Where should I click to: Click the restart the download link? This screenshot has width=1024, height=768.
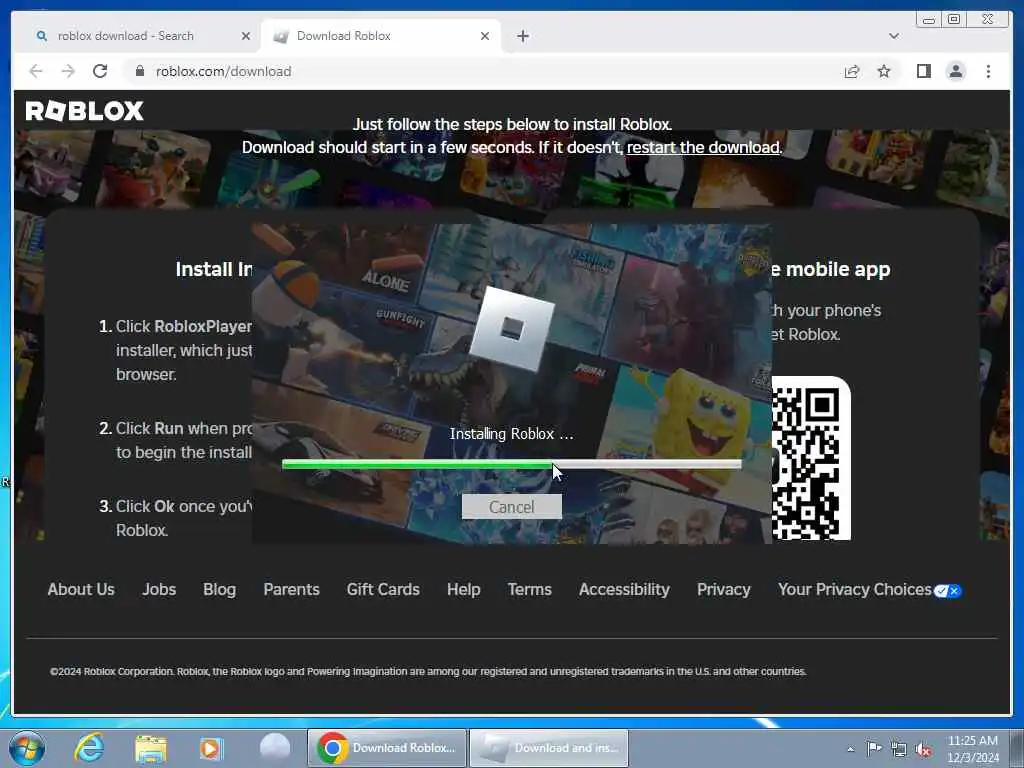[703, 148]
